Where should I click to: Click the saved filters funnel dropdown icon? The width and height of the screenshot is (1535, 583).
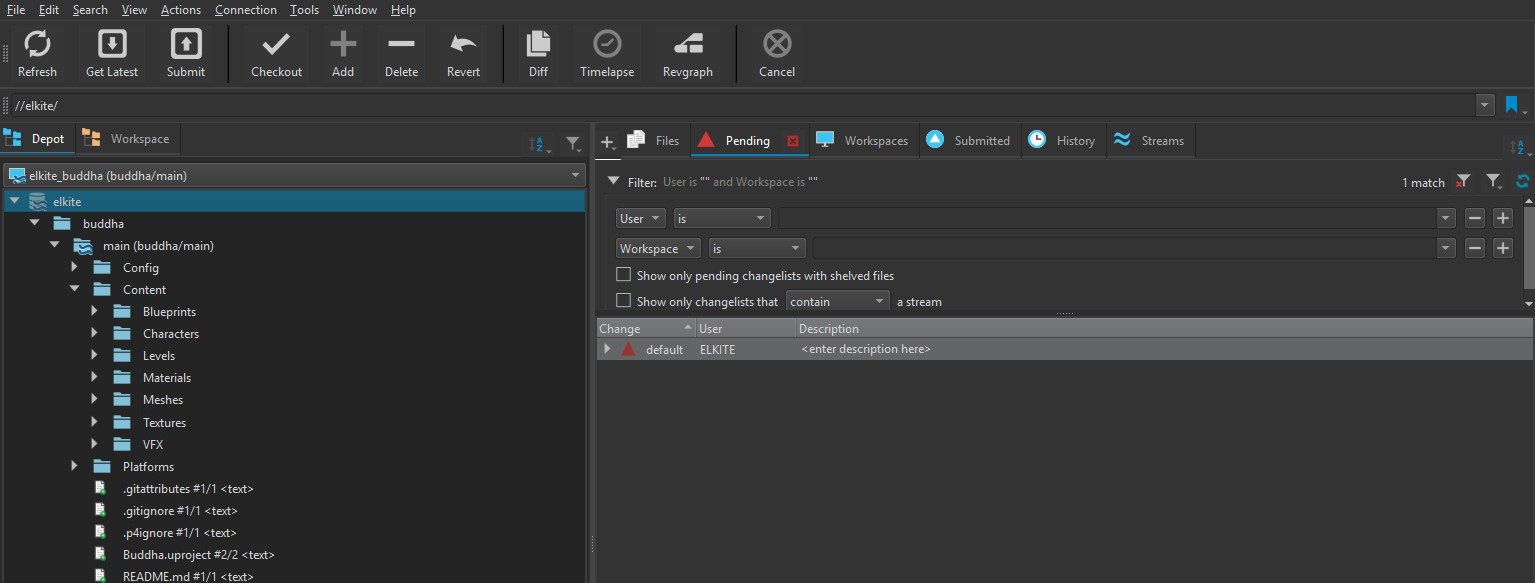point(1494,182)
